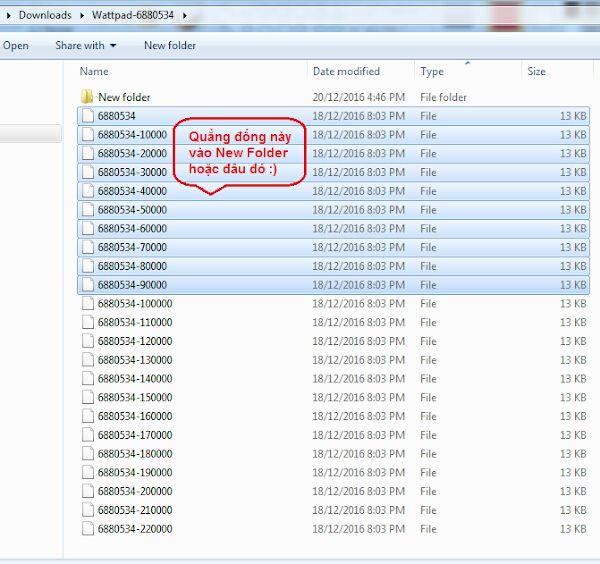Click the file icon of 6880534-220000

88,529
